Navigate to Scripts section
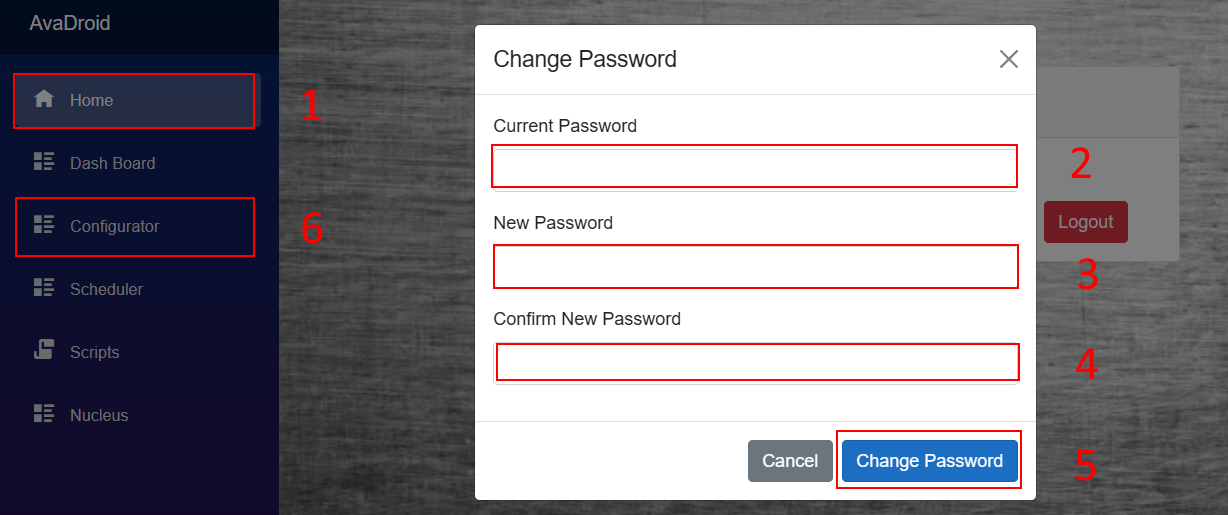1228x515 pixels. pos(95,352)
